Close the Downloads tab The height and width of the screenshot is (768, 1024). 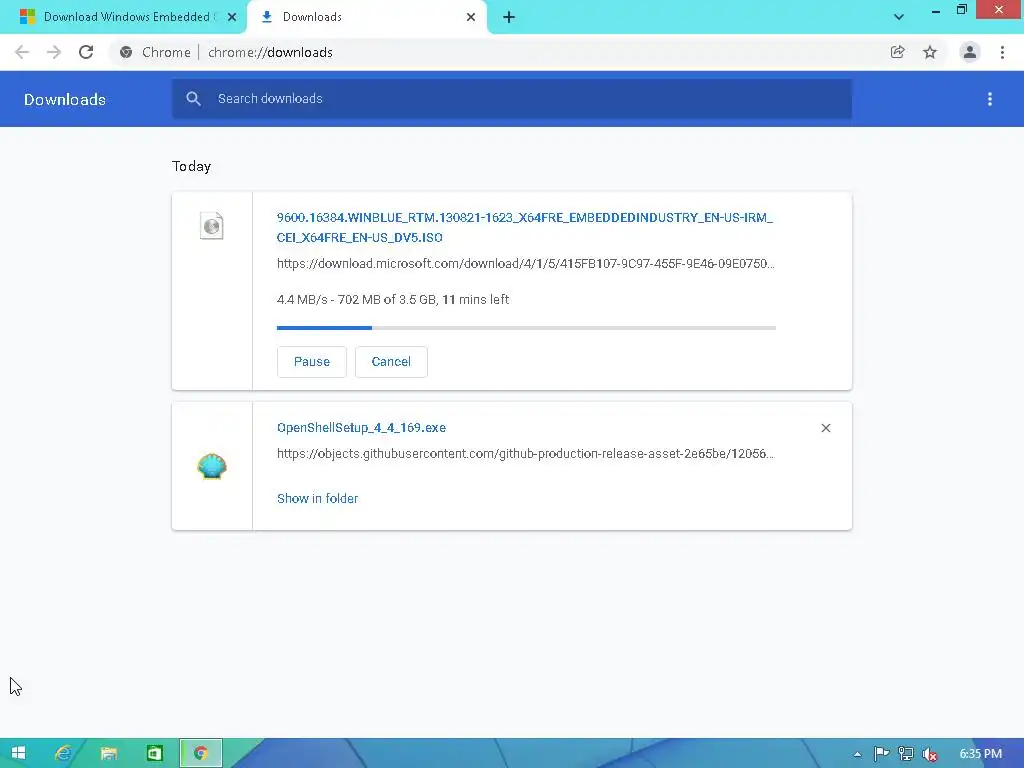[x=471, y=17]
